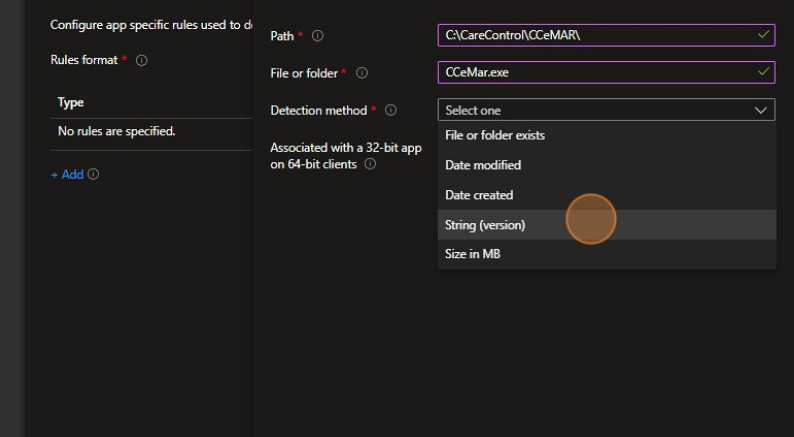Click the 'Select one' text in Detection method
Image resolution: width=794 pixels, height=437 pixels.
473,110
